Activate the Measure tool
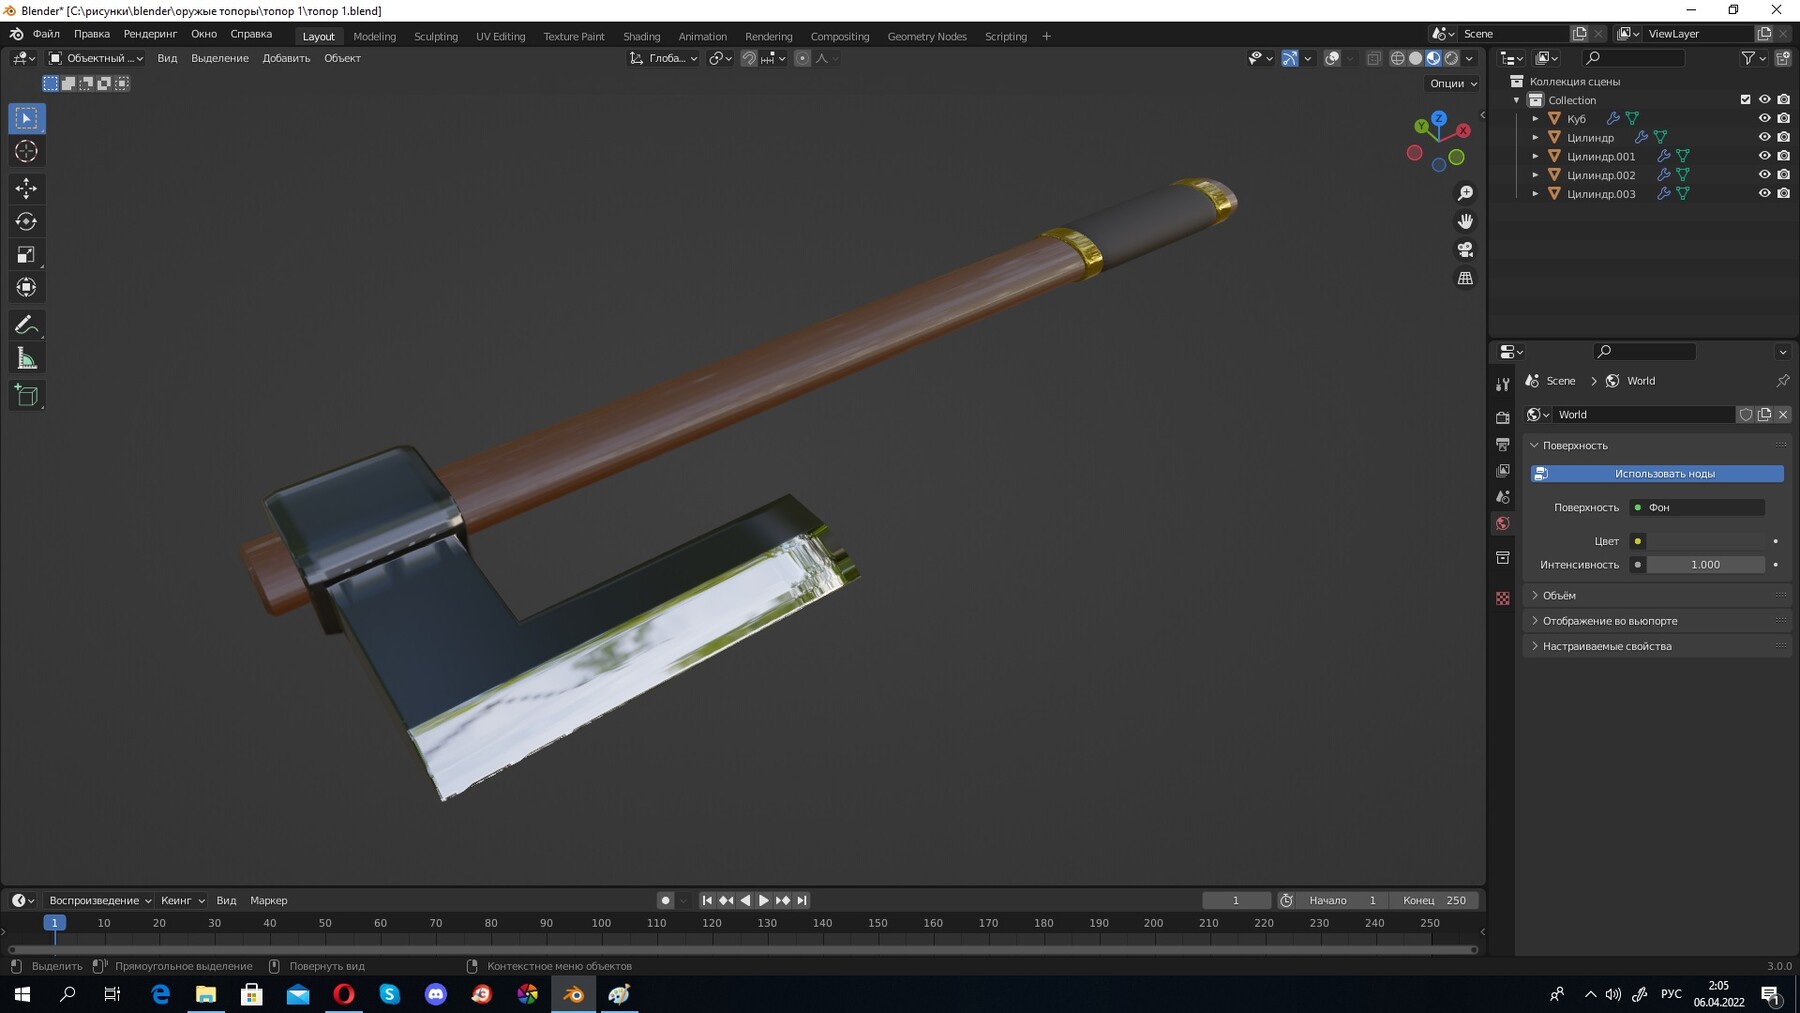 [x=26, y=356]
